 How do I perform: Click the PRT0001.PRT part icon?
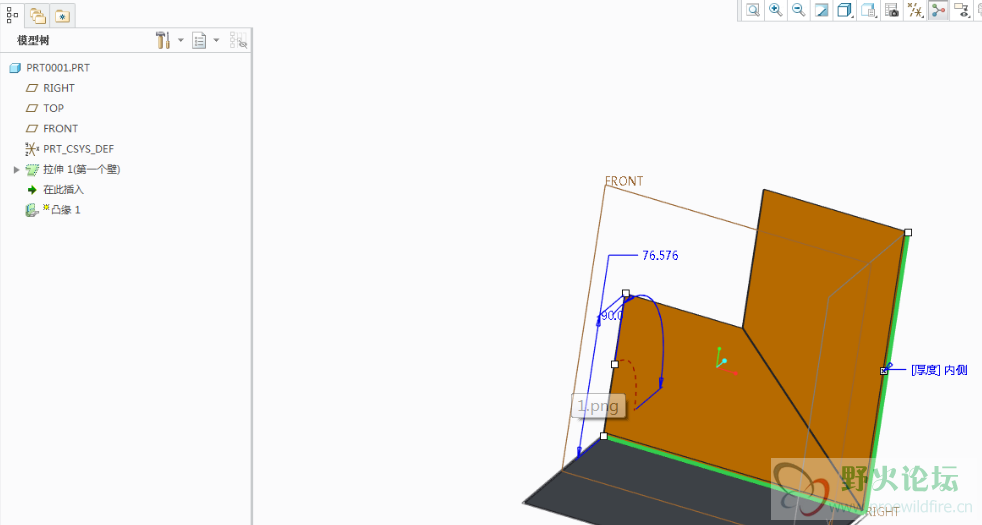pyautogui.click(x=15, y=68)
